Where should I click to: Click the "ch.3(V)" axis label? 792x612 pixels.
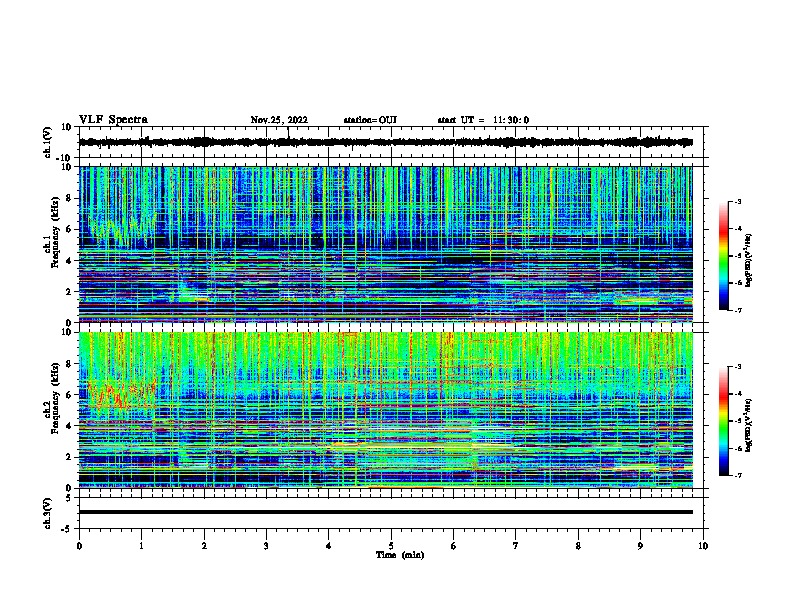coord(47,513)
